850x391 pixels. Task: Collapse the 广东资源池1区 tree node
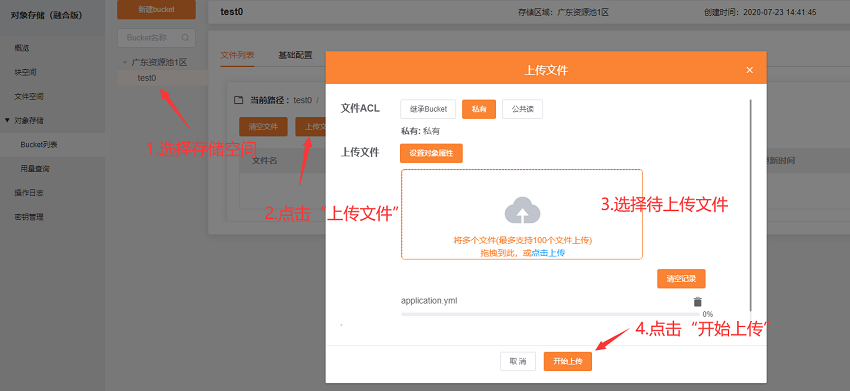coord(125,63)
